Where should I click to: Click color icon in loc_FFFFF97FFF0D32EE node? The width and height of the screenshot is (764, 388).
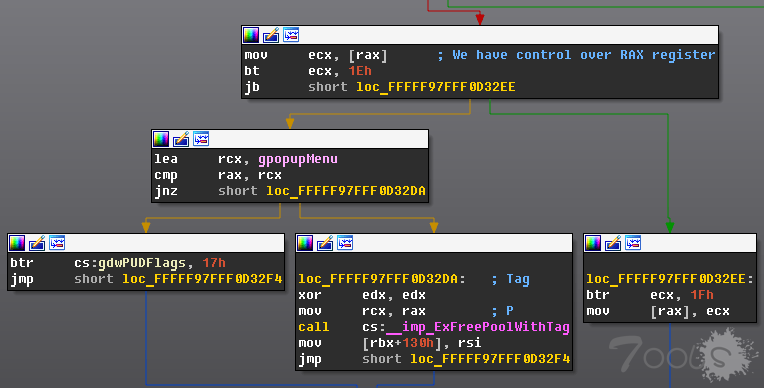[x=593, y=243]
